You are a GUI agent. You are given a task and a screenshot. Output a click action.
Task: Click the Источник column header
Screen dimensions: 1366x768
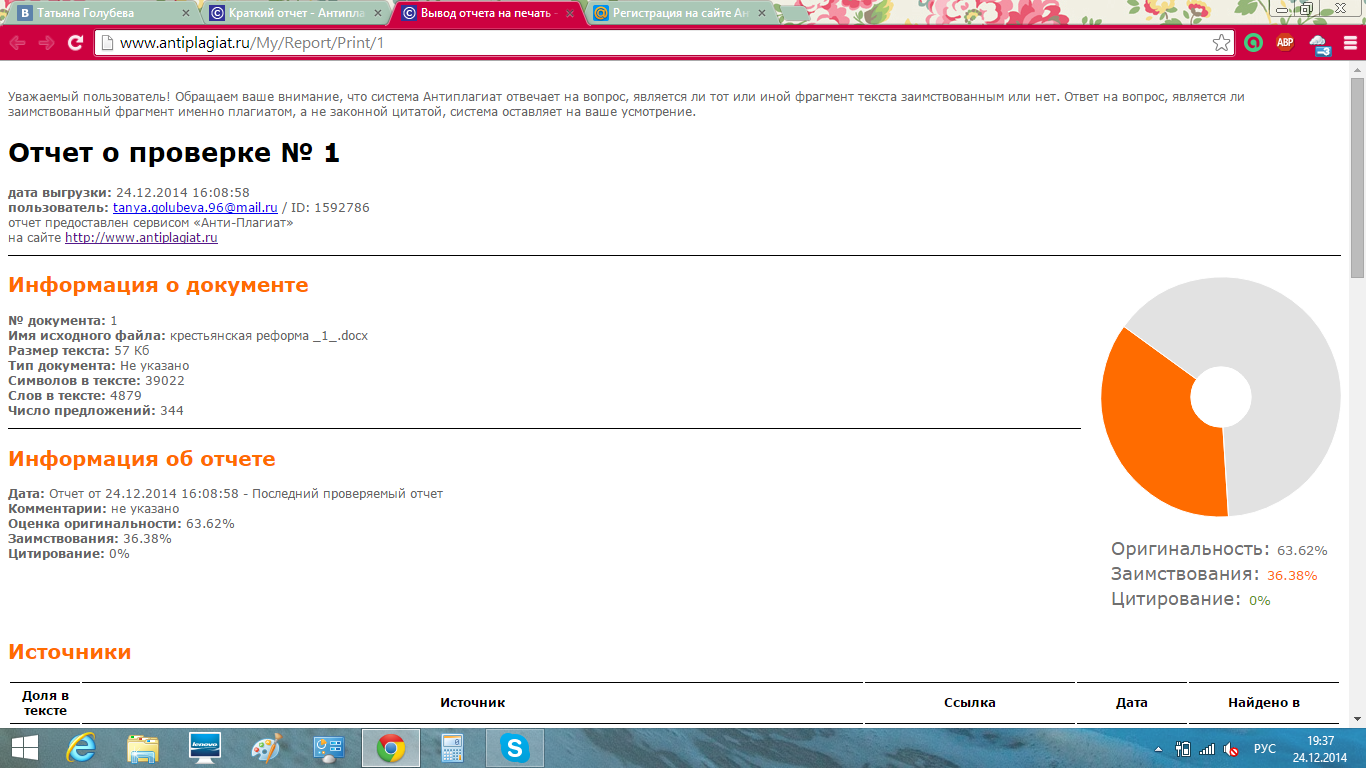(473, 703)
